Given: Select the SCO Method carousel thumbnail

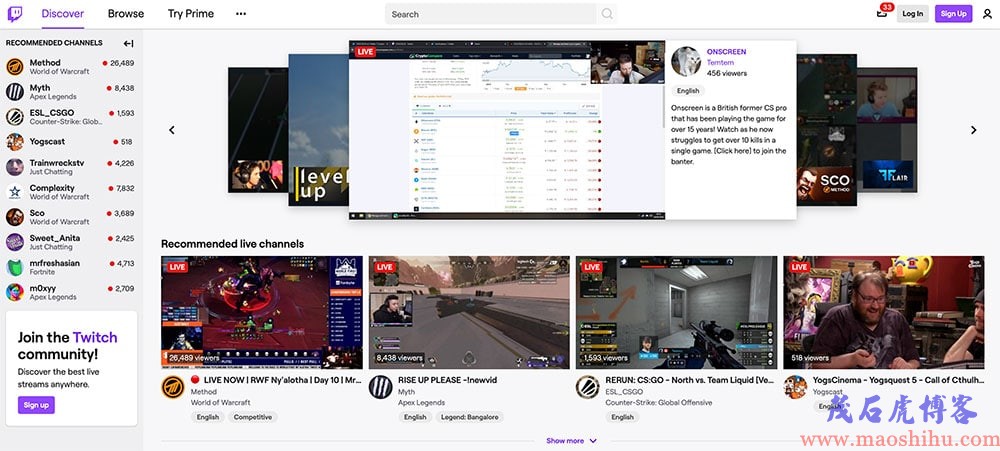Looking at the screenshot, I should (827, 129).
